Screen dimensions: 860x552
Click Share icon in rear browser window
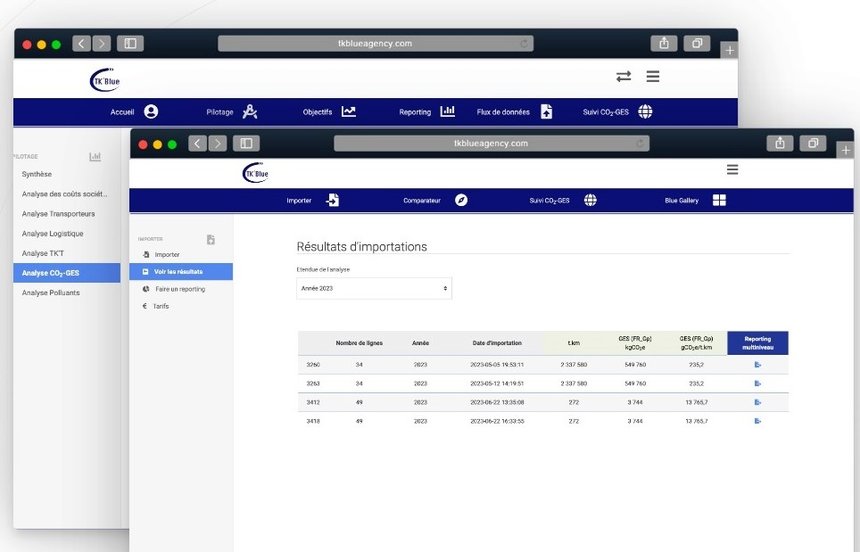[664, 43]
